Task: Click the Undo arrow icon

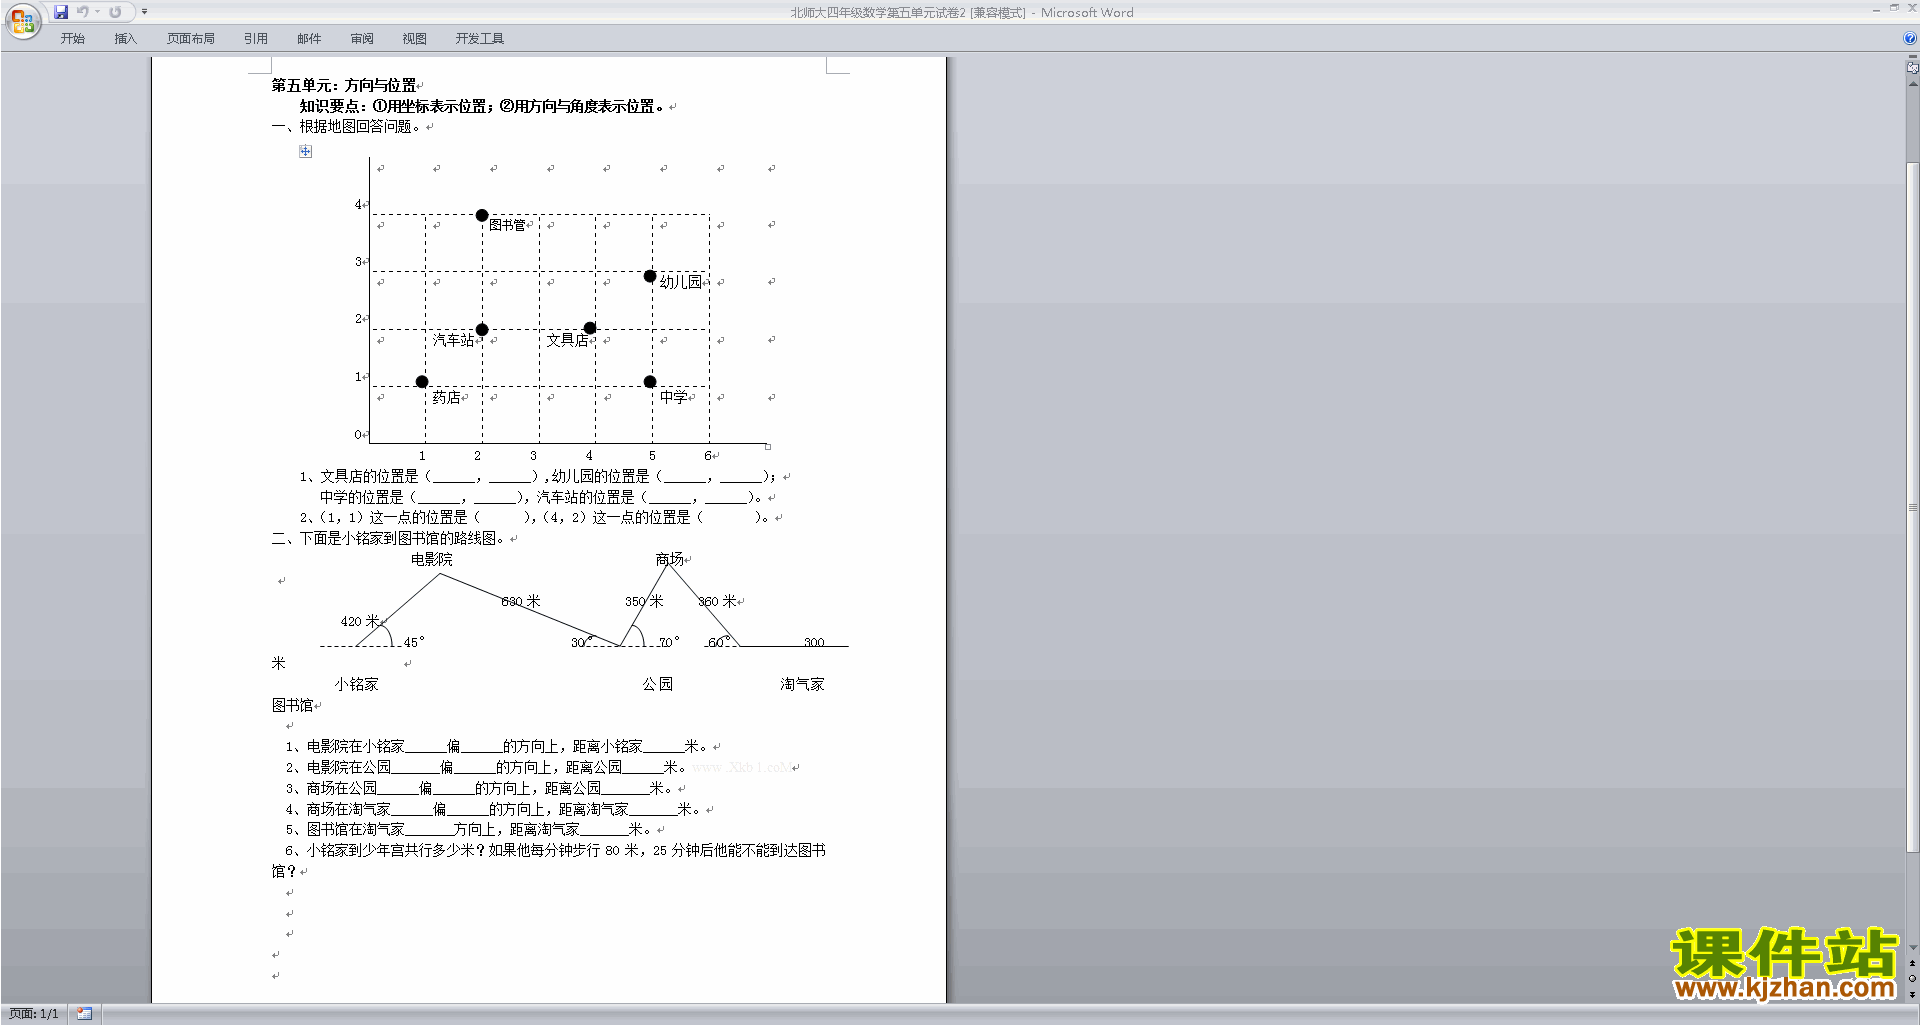Action: [83, 12]
